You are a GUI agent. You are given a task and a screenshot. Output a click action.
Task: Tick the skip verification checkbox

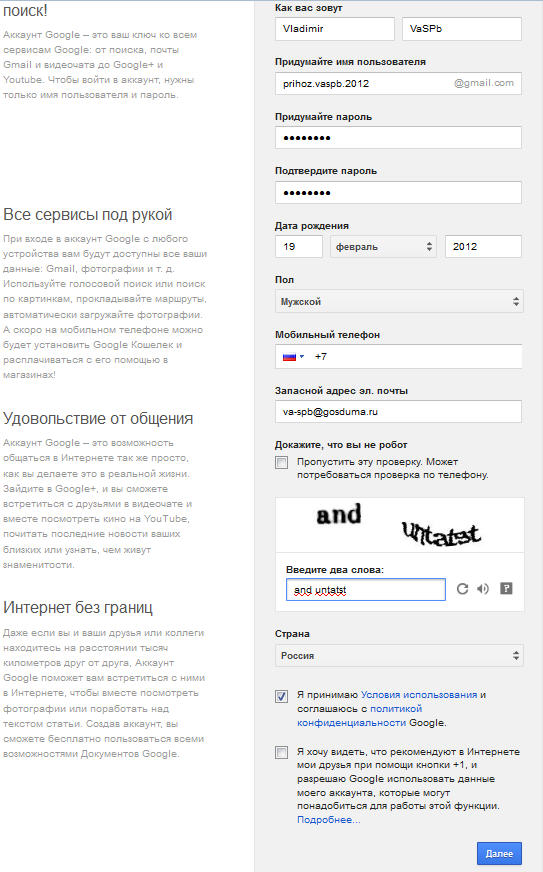click(x=282, y=462)
